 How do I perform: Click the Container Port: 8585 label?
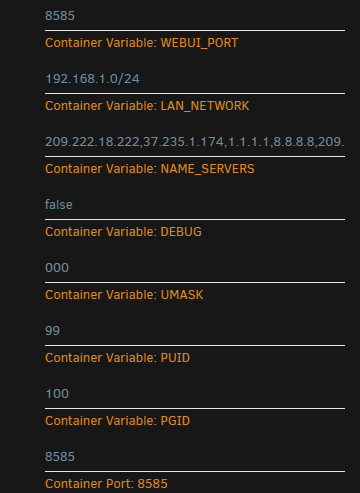tap(106, 484)
